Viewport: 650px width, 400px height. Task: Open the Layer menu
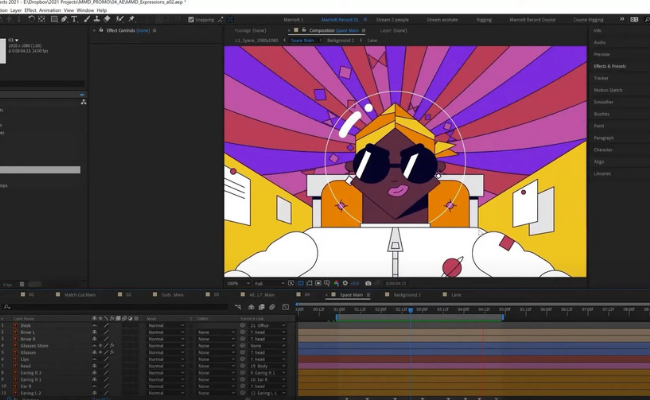16,10
